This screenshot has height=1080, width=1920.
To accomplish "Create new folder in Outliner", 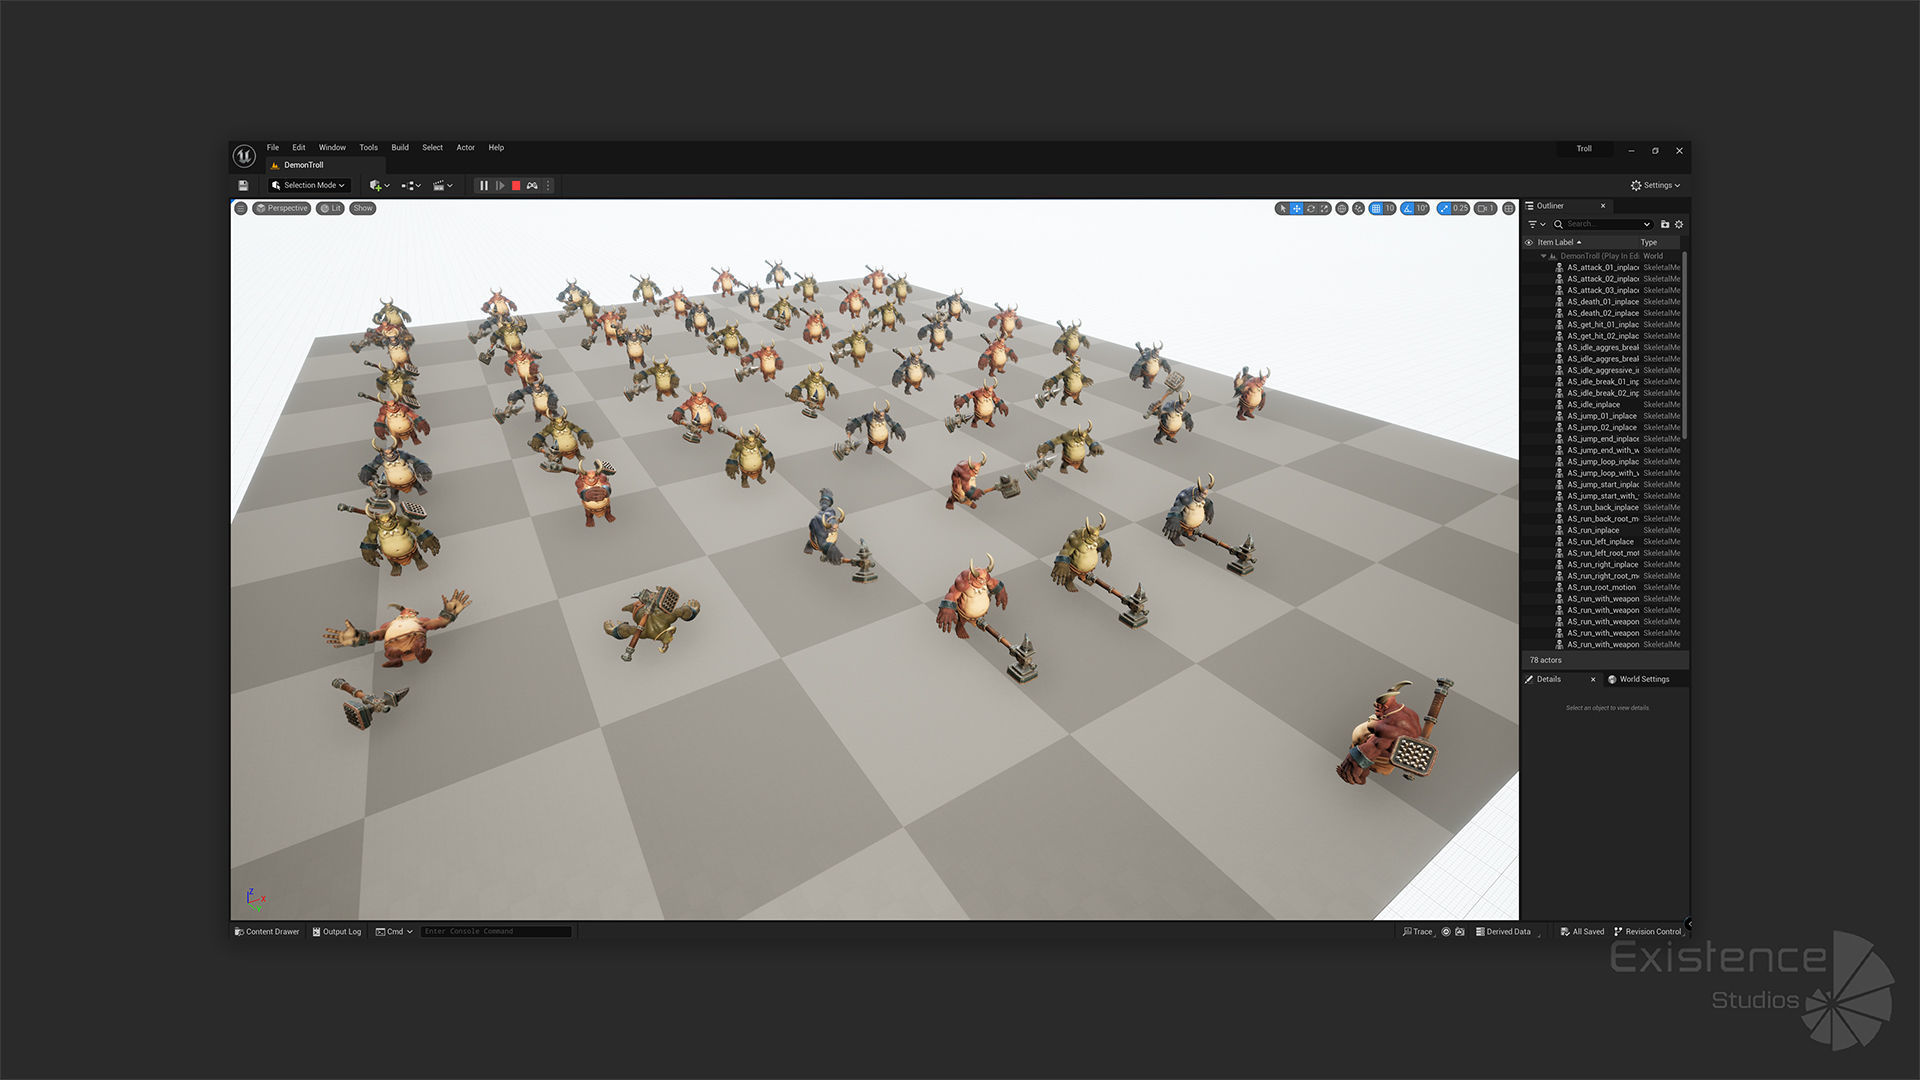I will [1665, 225].
